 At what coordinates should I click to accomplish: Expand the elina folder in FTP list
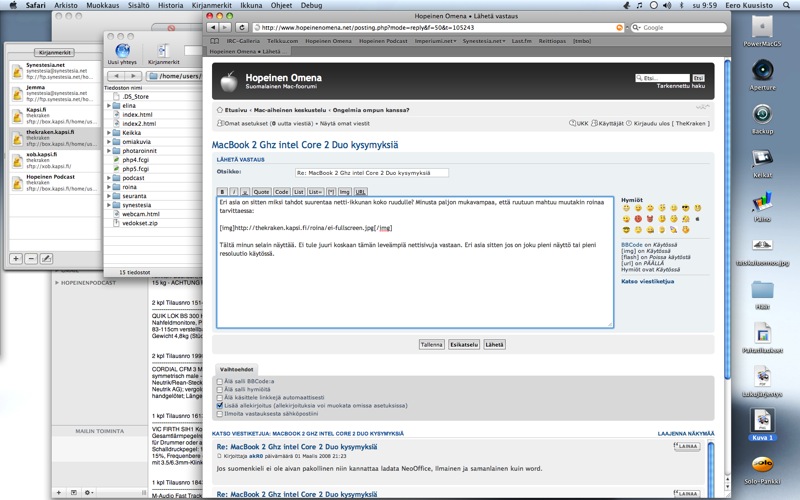coord(109,106)
